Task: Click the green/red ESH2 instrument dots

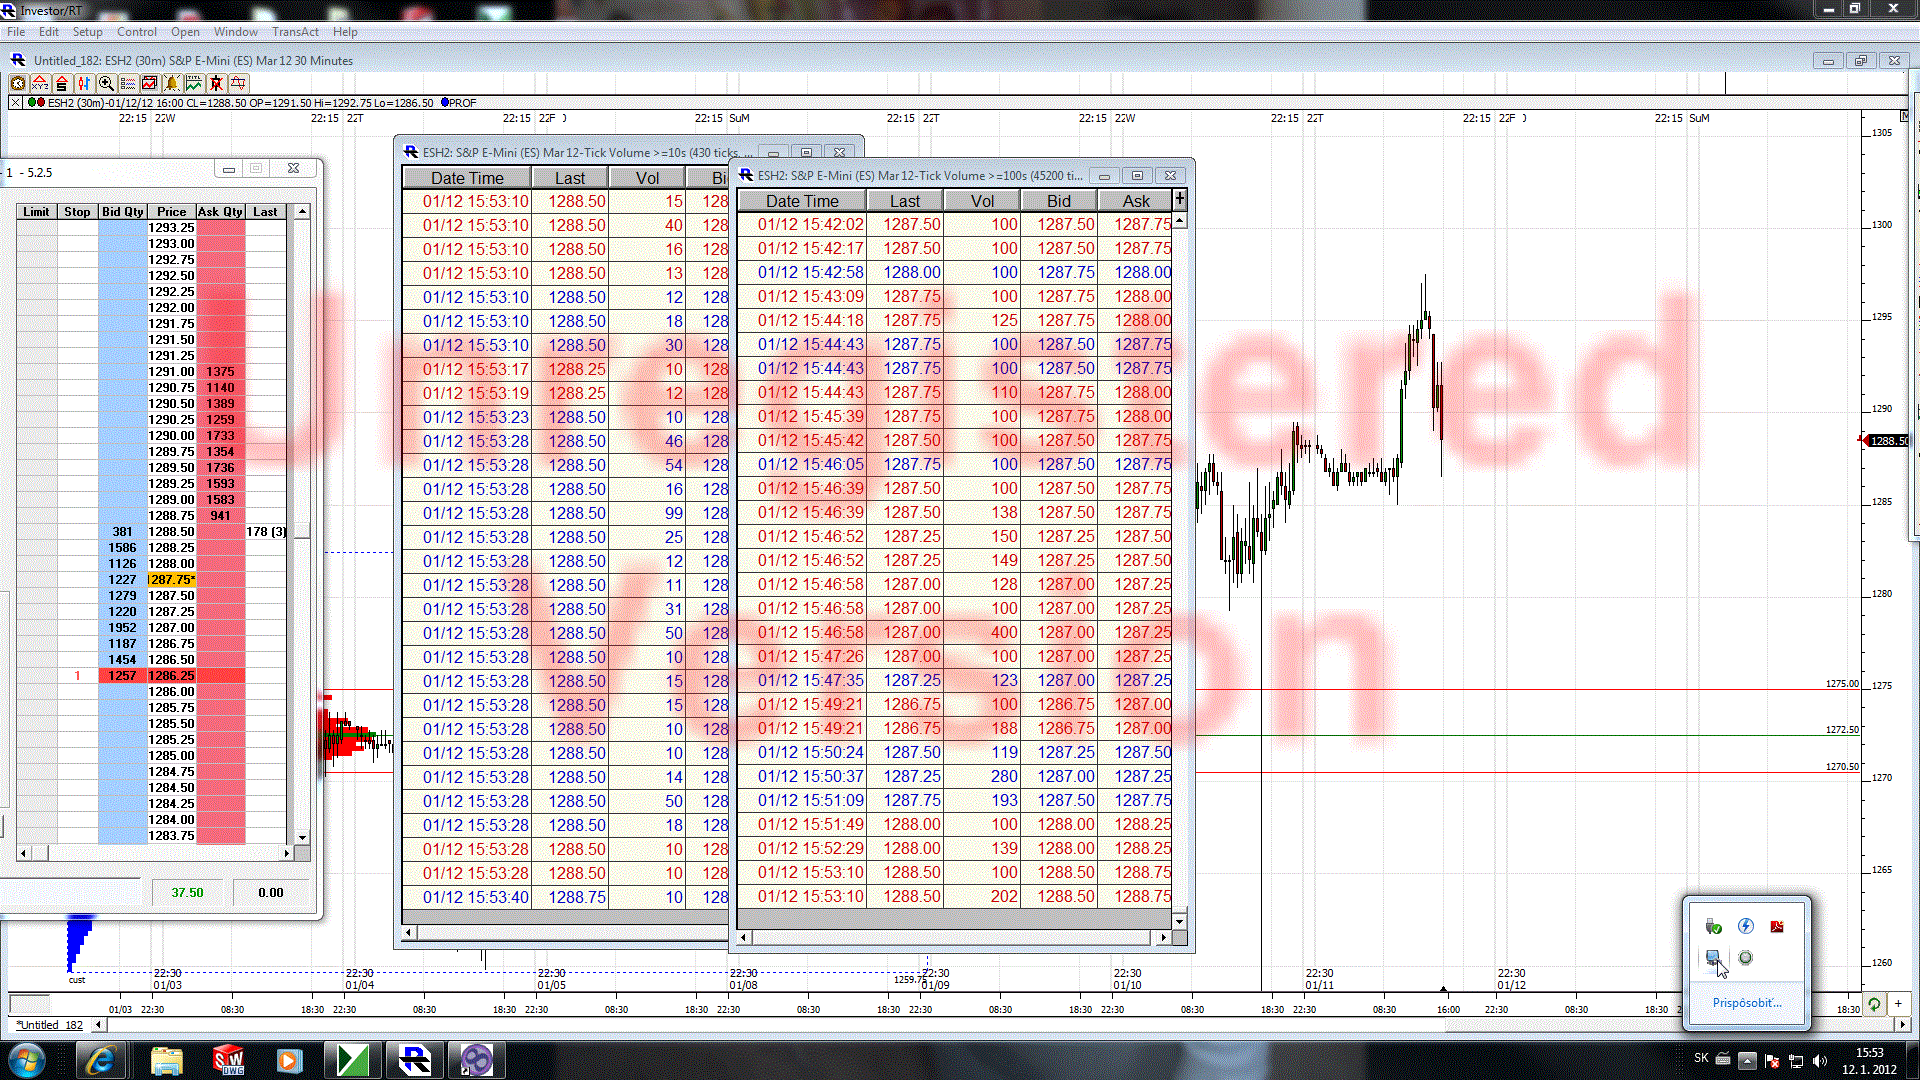Action: click(x=36, y=103)
